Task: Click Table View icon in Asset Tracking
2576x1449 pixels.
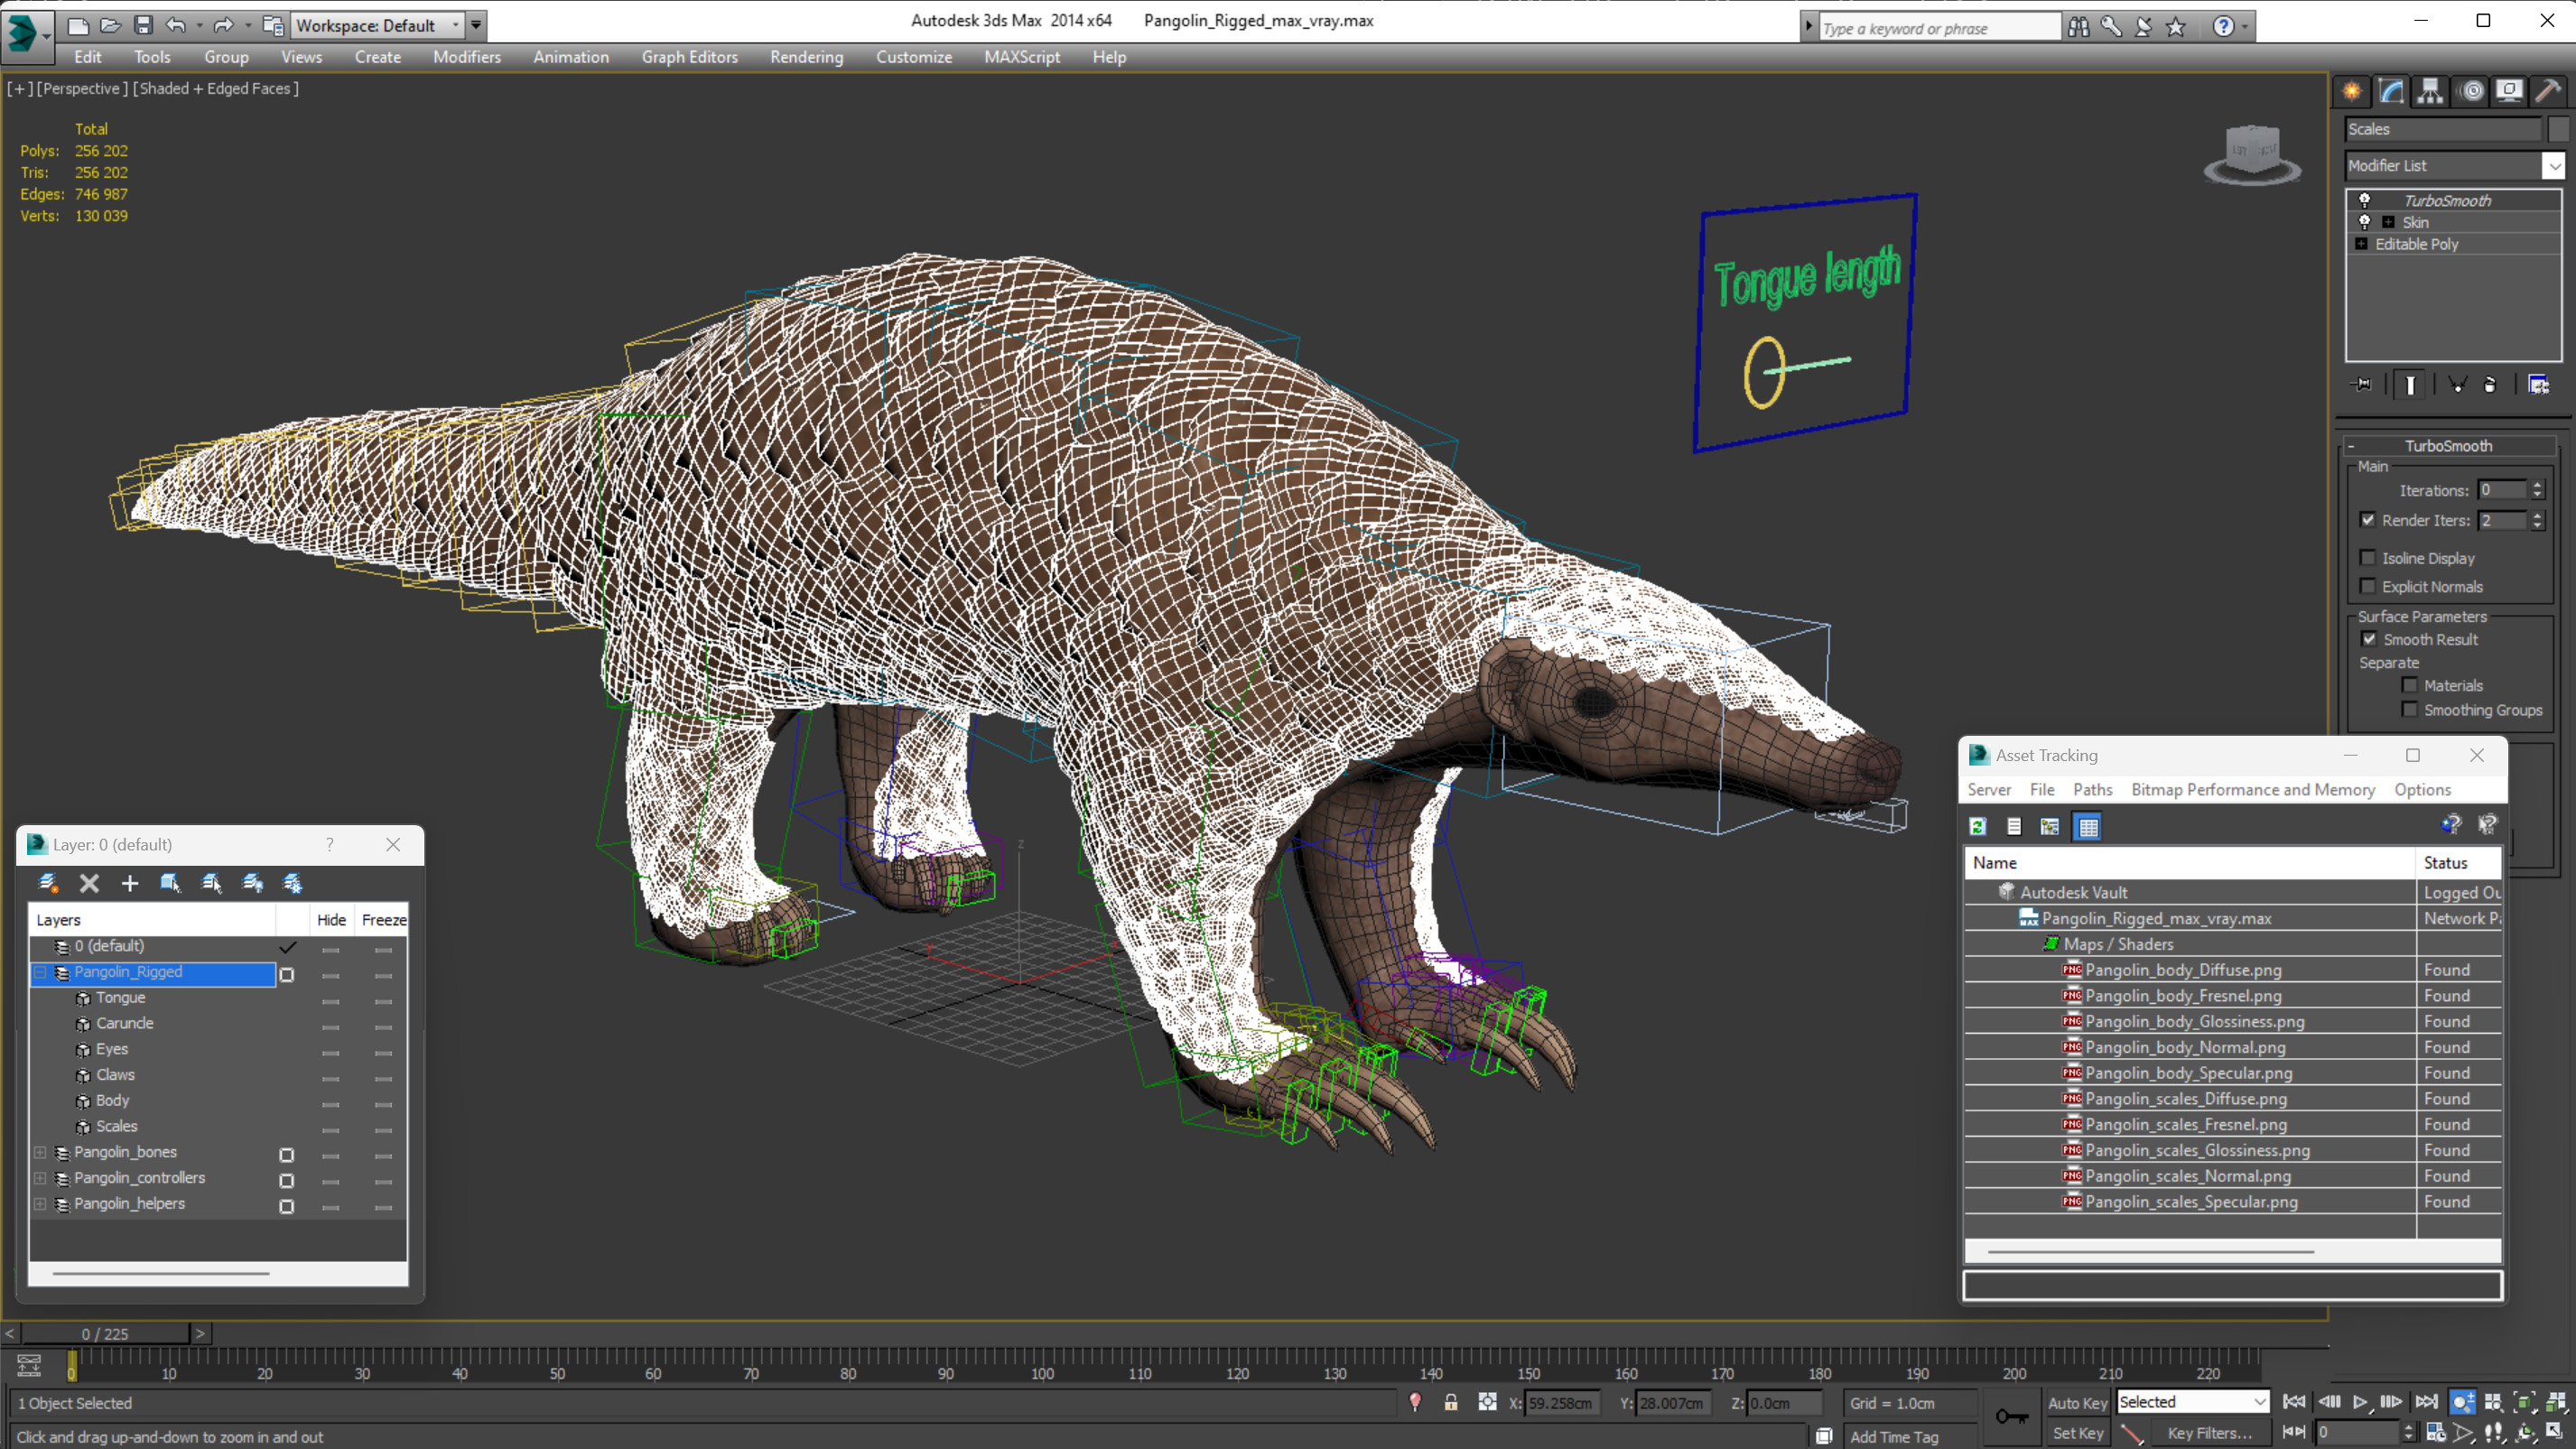Action: [2088, 826]
